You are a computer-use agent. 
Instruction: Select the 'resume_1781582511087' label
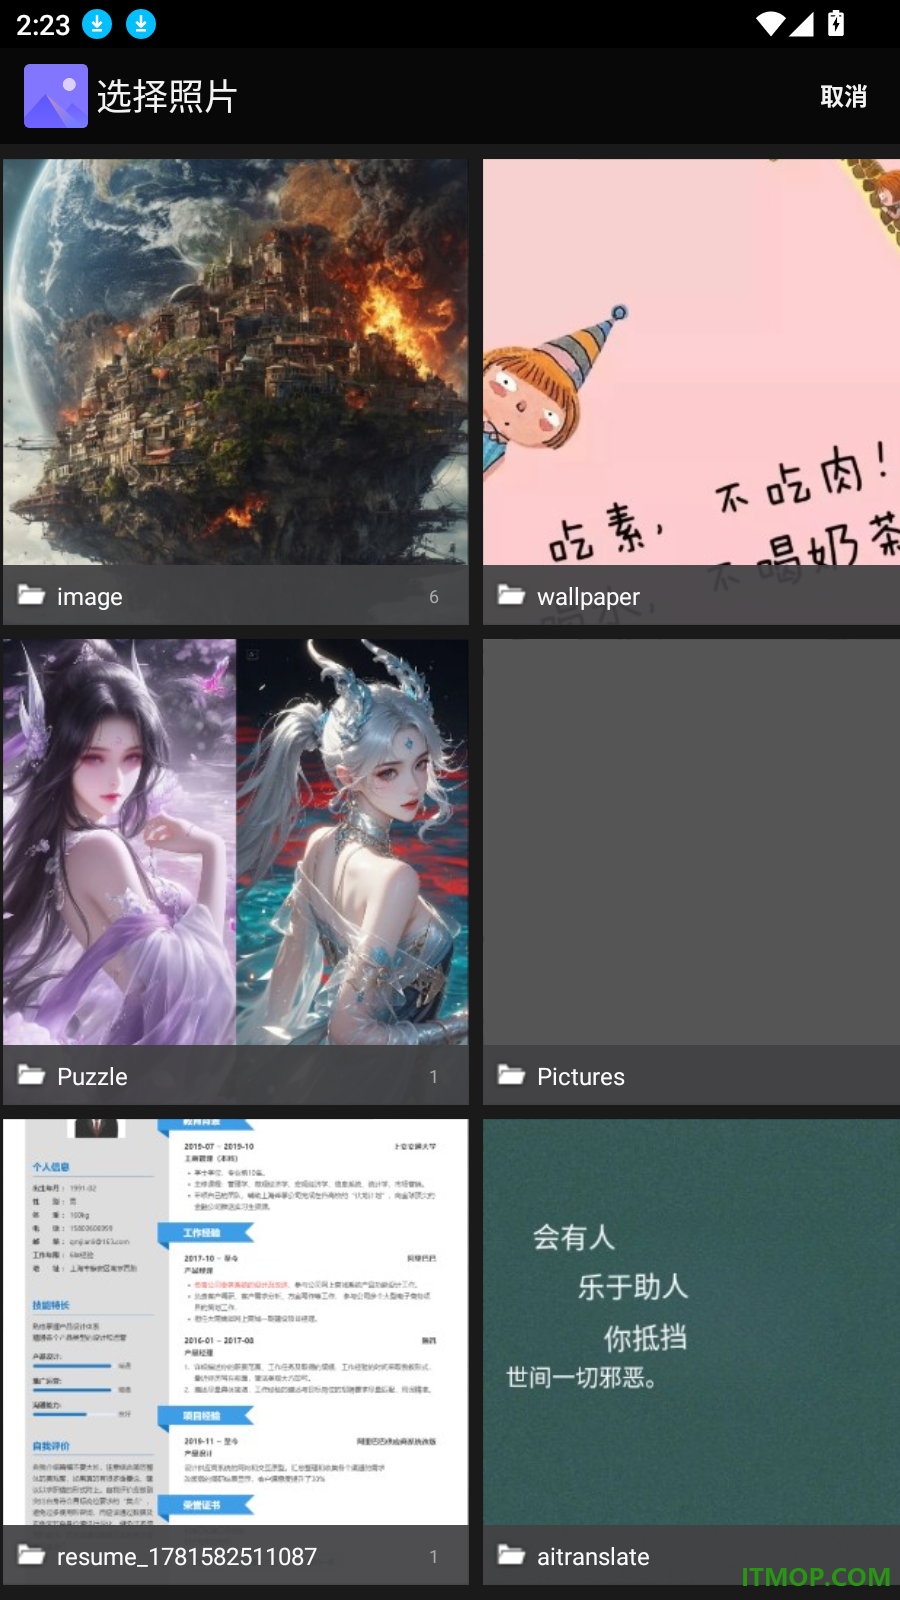(x=187, y=1557)
